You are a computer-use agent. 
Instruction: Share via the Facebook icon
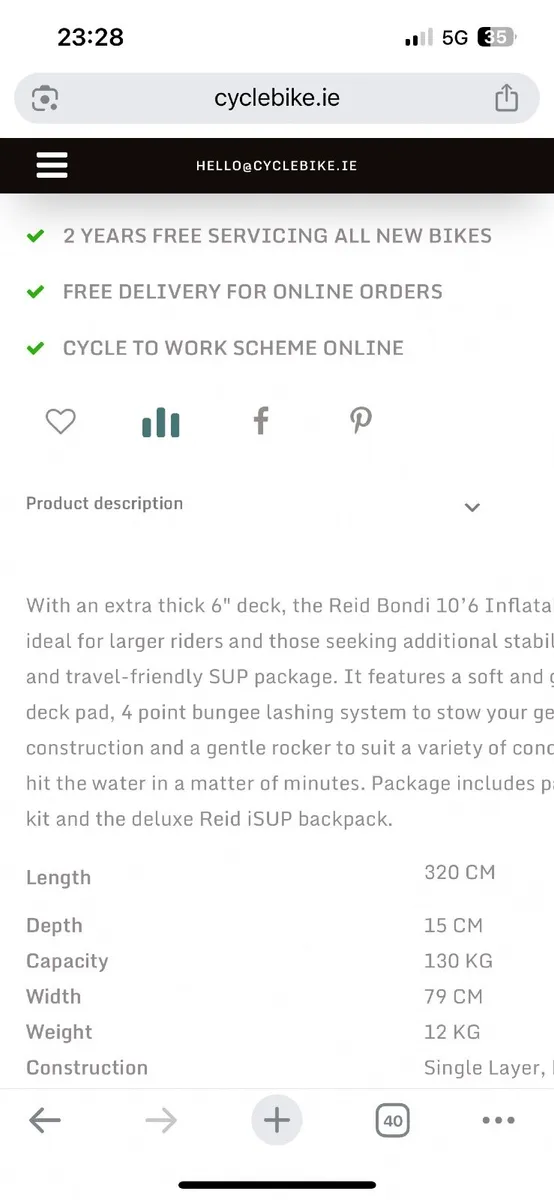tap(261, 421)
